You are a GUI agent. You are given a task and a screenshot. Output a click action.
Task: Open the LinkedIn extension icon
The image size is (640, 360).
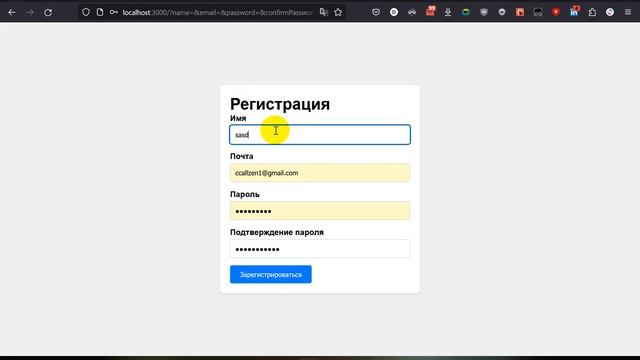point(574,11)
